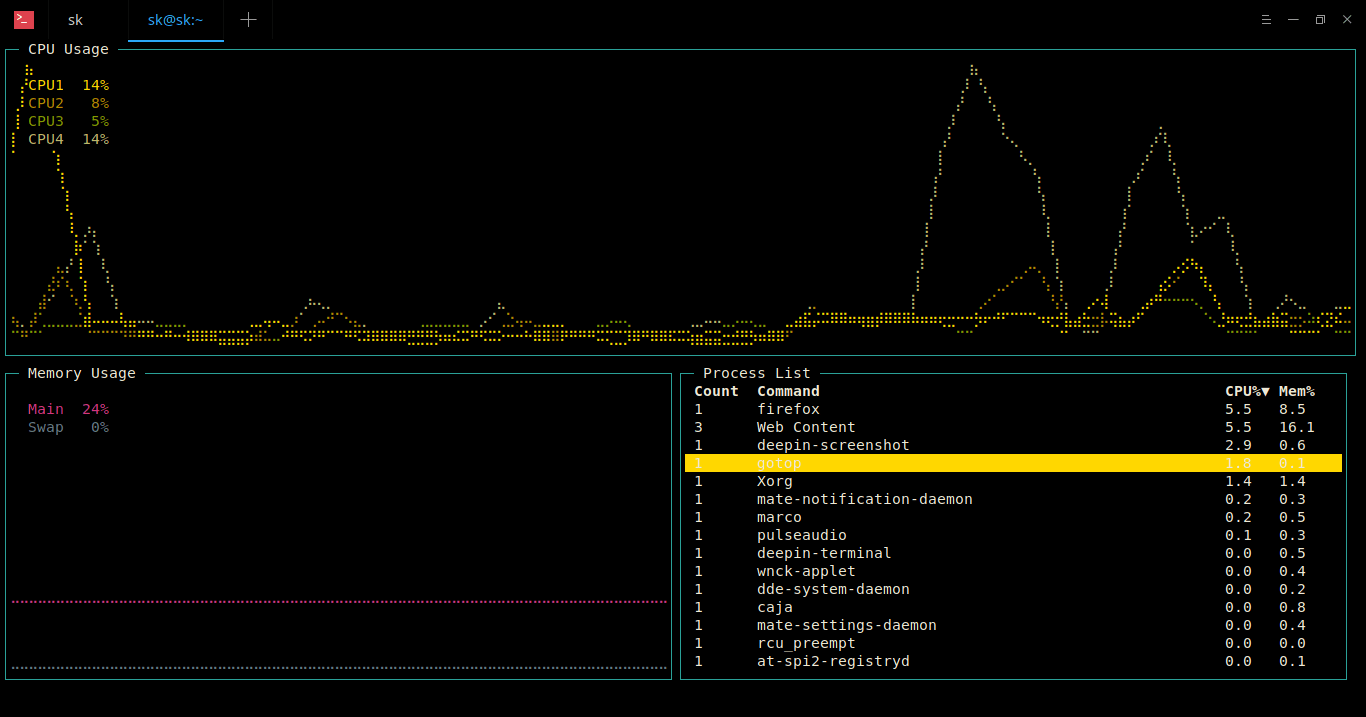Click the red terminal app icon

[x=24, y=20]
